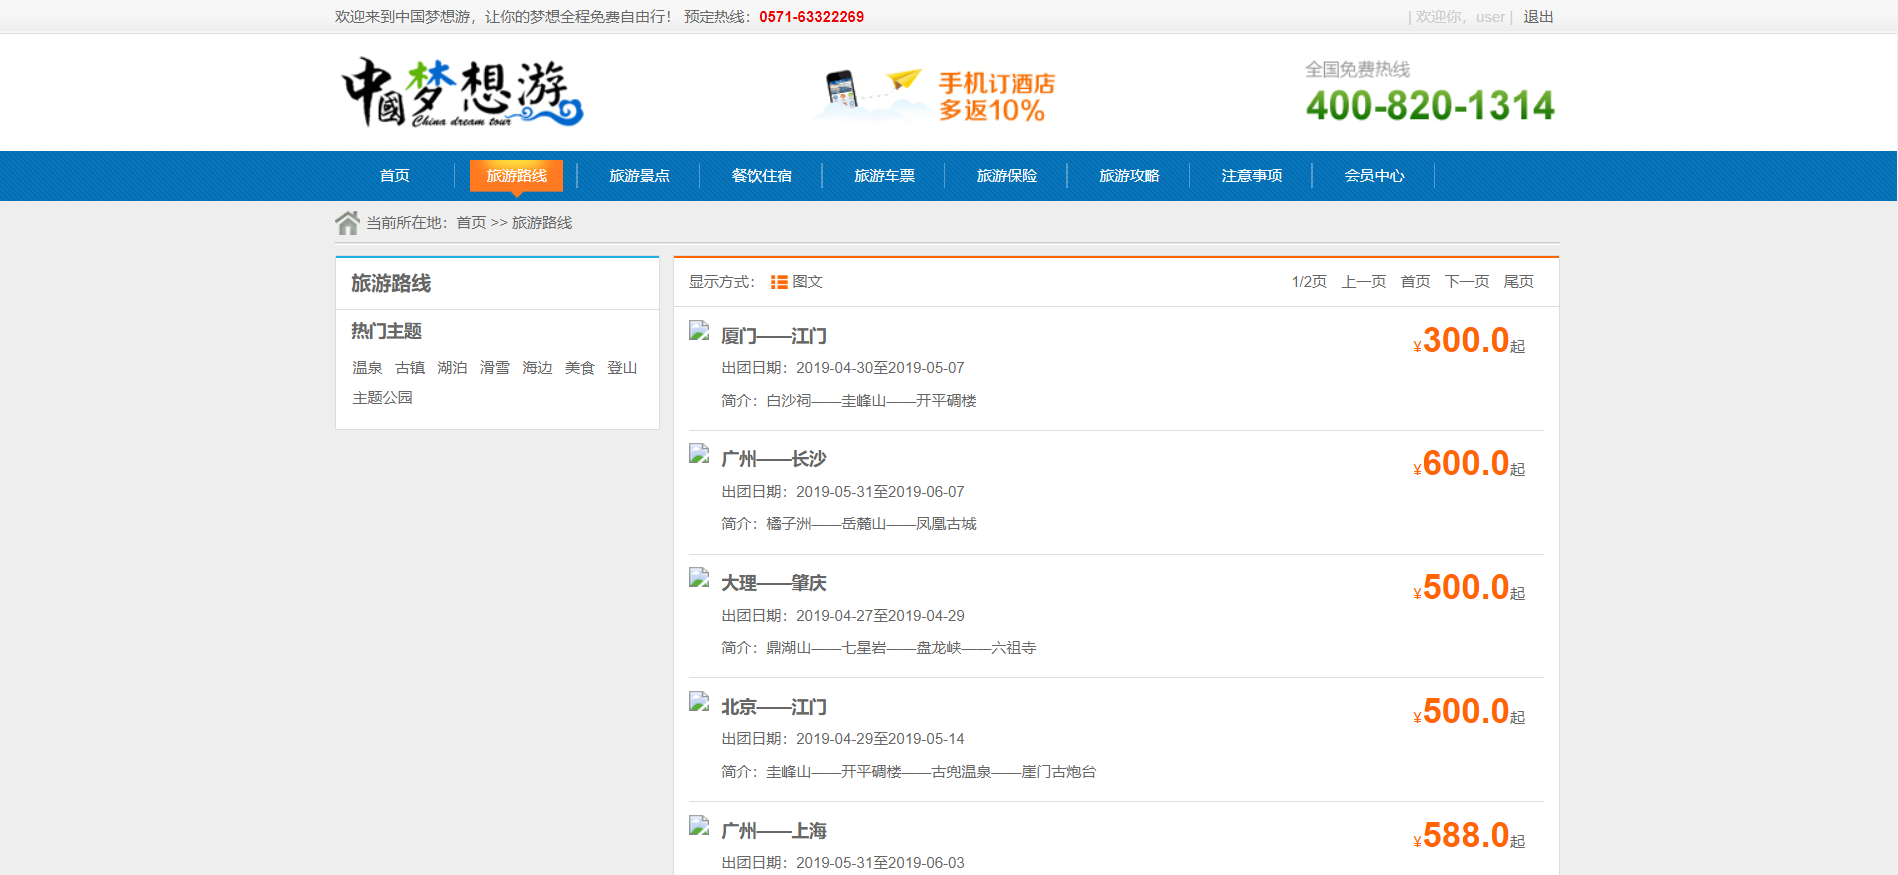
Task: Click the 退出 logout link
Action: (x=1538, y=17)
